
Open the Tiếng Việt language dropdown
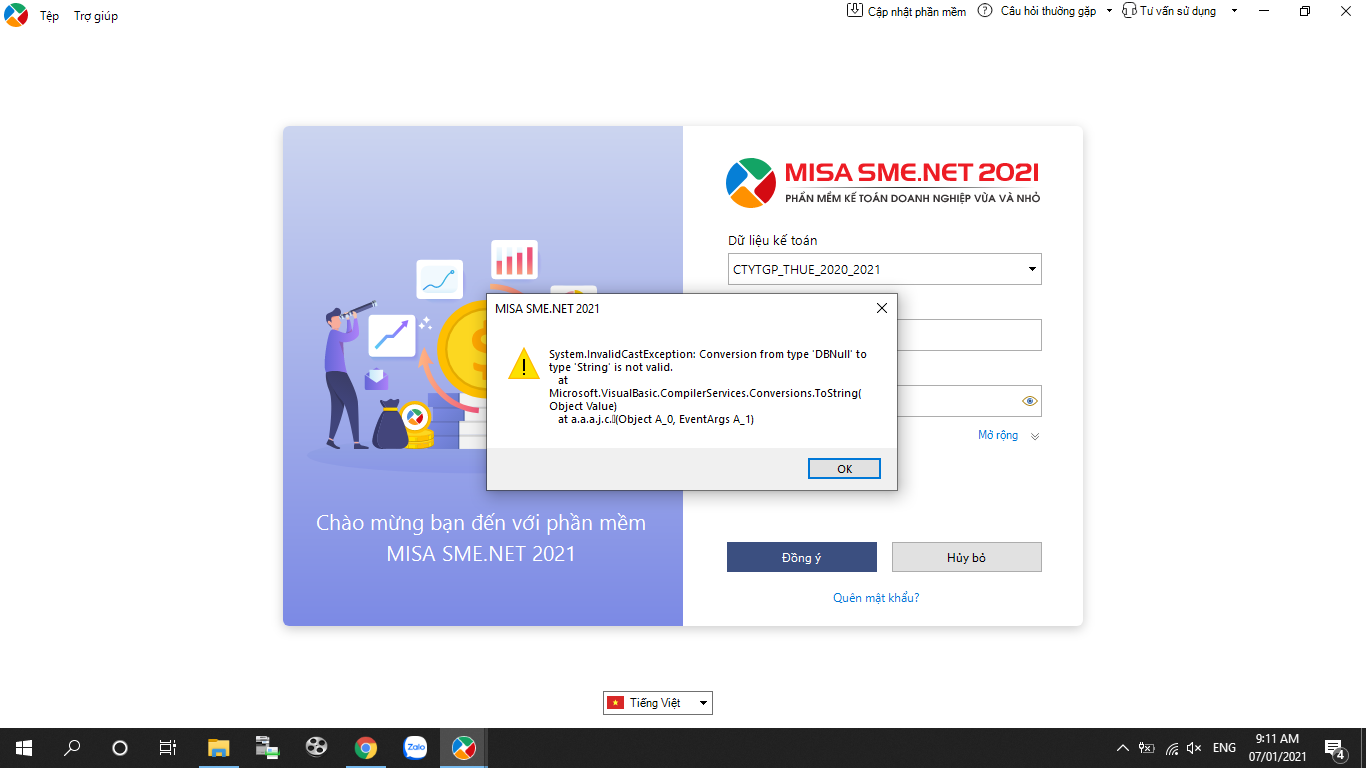tap(658, 703)
